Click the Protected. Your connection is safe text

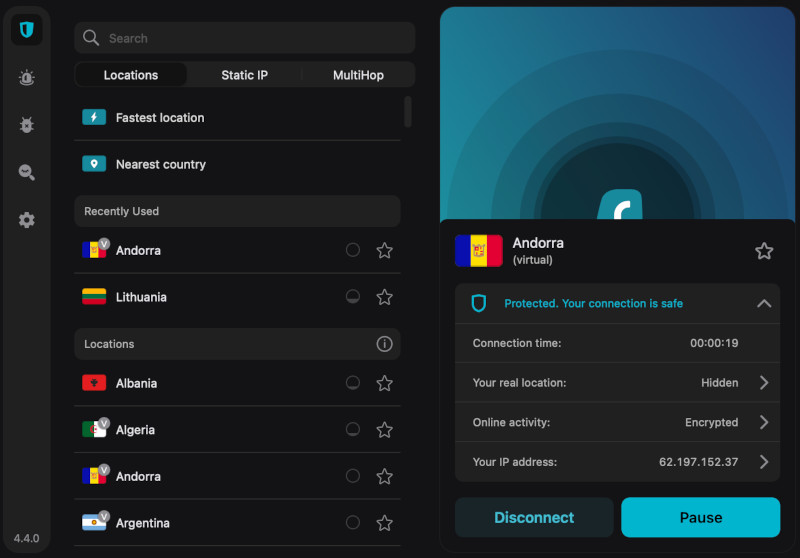tap(593, 303)
